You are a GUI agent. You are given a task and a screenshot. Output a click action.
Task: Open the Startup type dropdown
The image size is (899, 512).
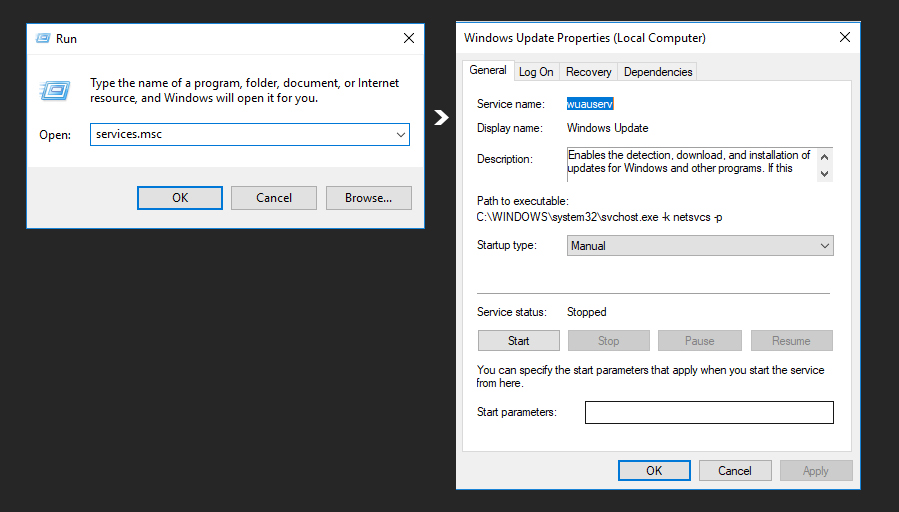[x=700, y=245]
